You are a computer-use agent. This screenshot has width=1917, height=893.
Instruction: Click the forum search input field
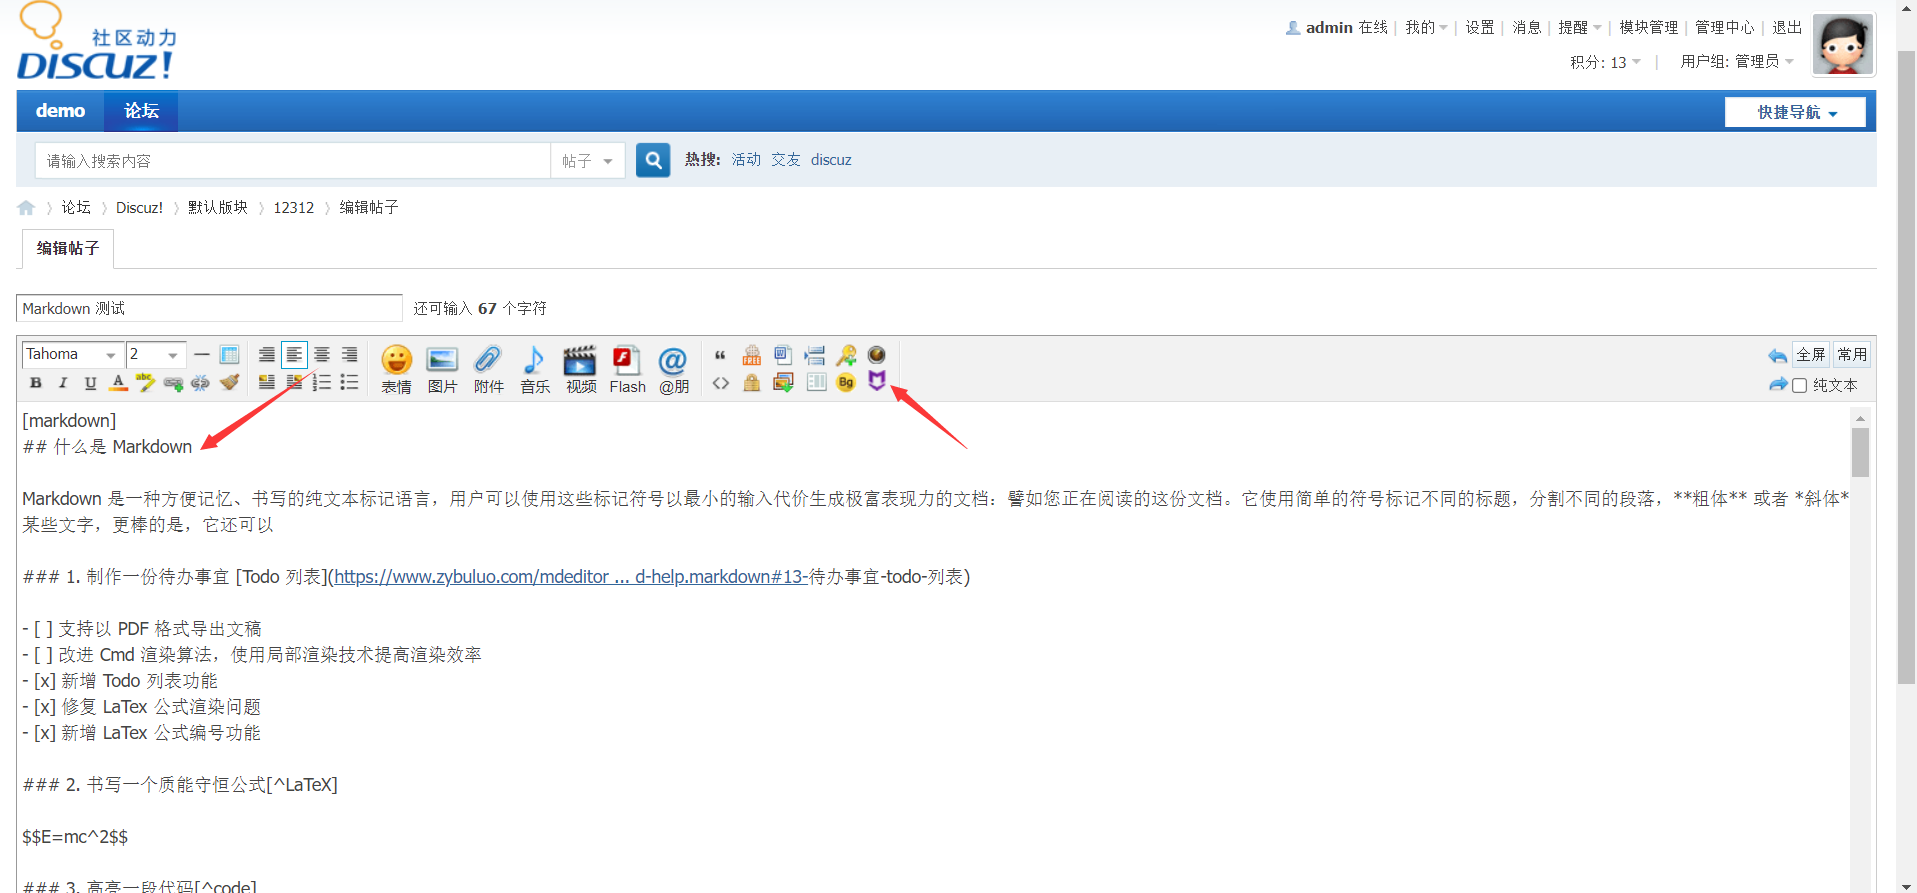[x=293, y=161]
